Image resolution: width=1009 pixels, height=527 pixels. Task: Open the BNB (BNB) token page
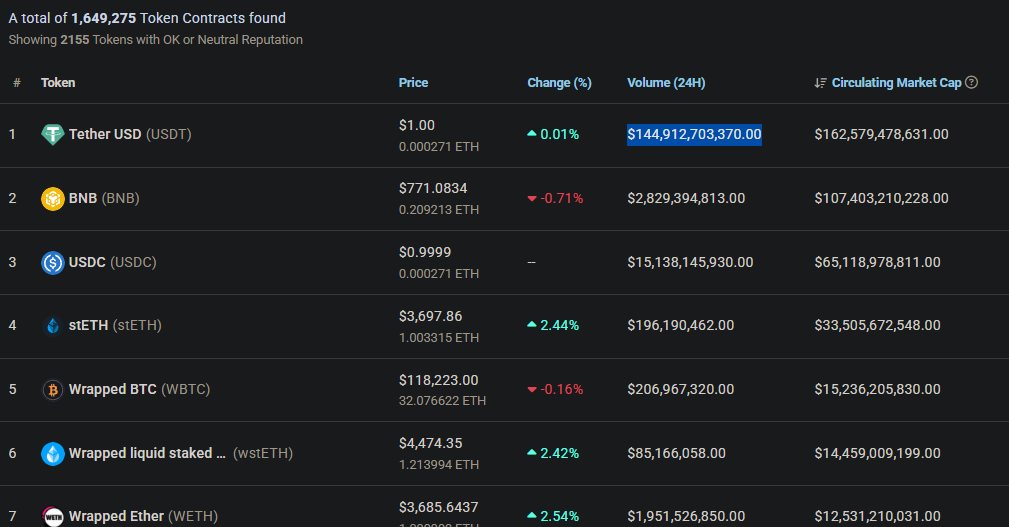point(104,198)
